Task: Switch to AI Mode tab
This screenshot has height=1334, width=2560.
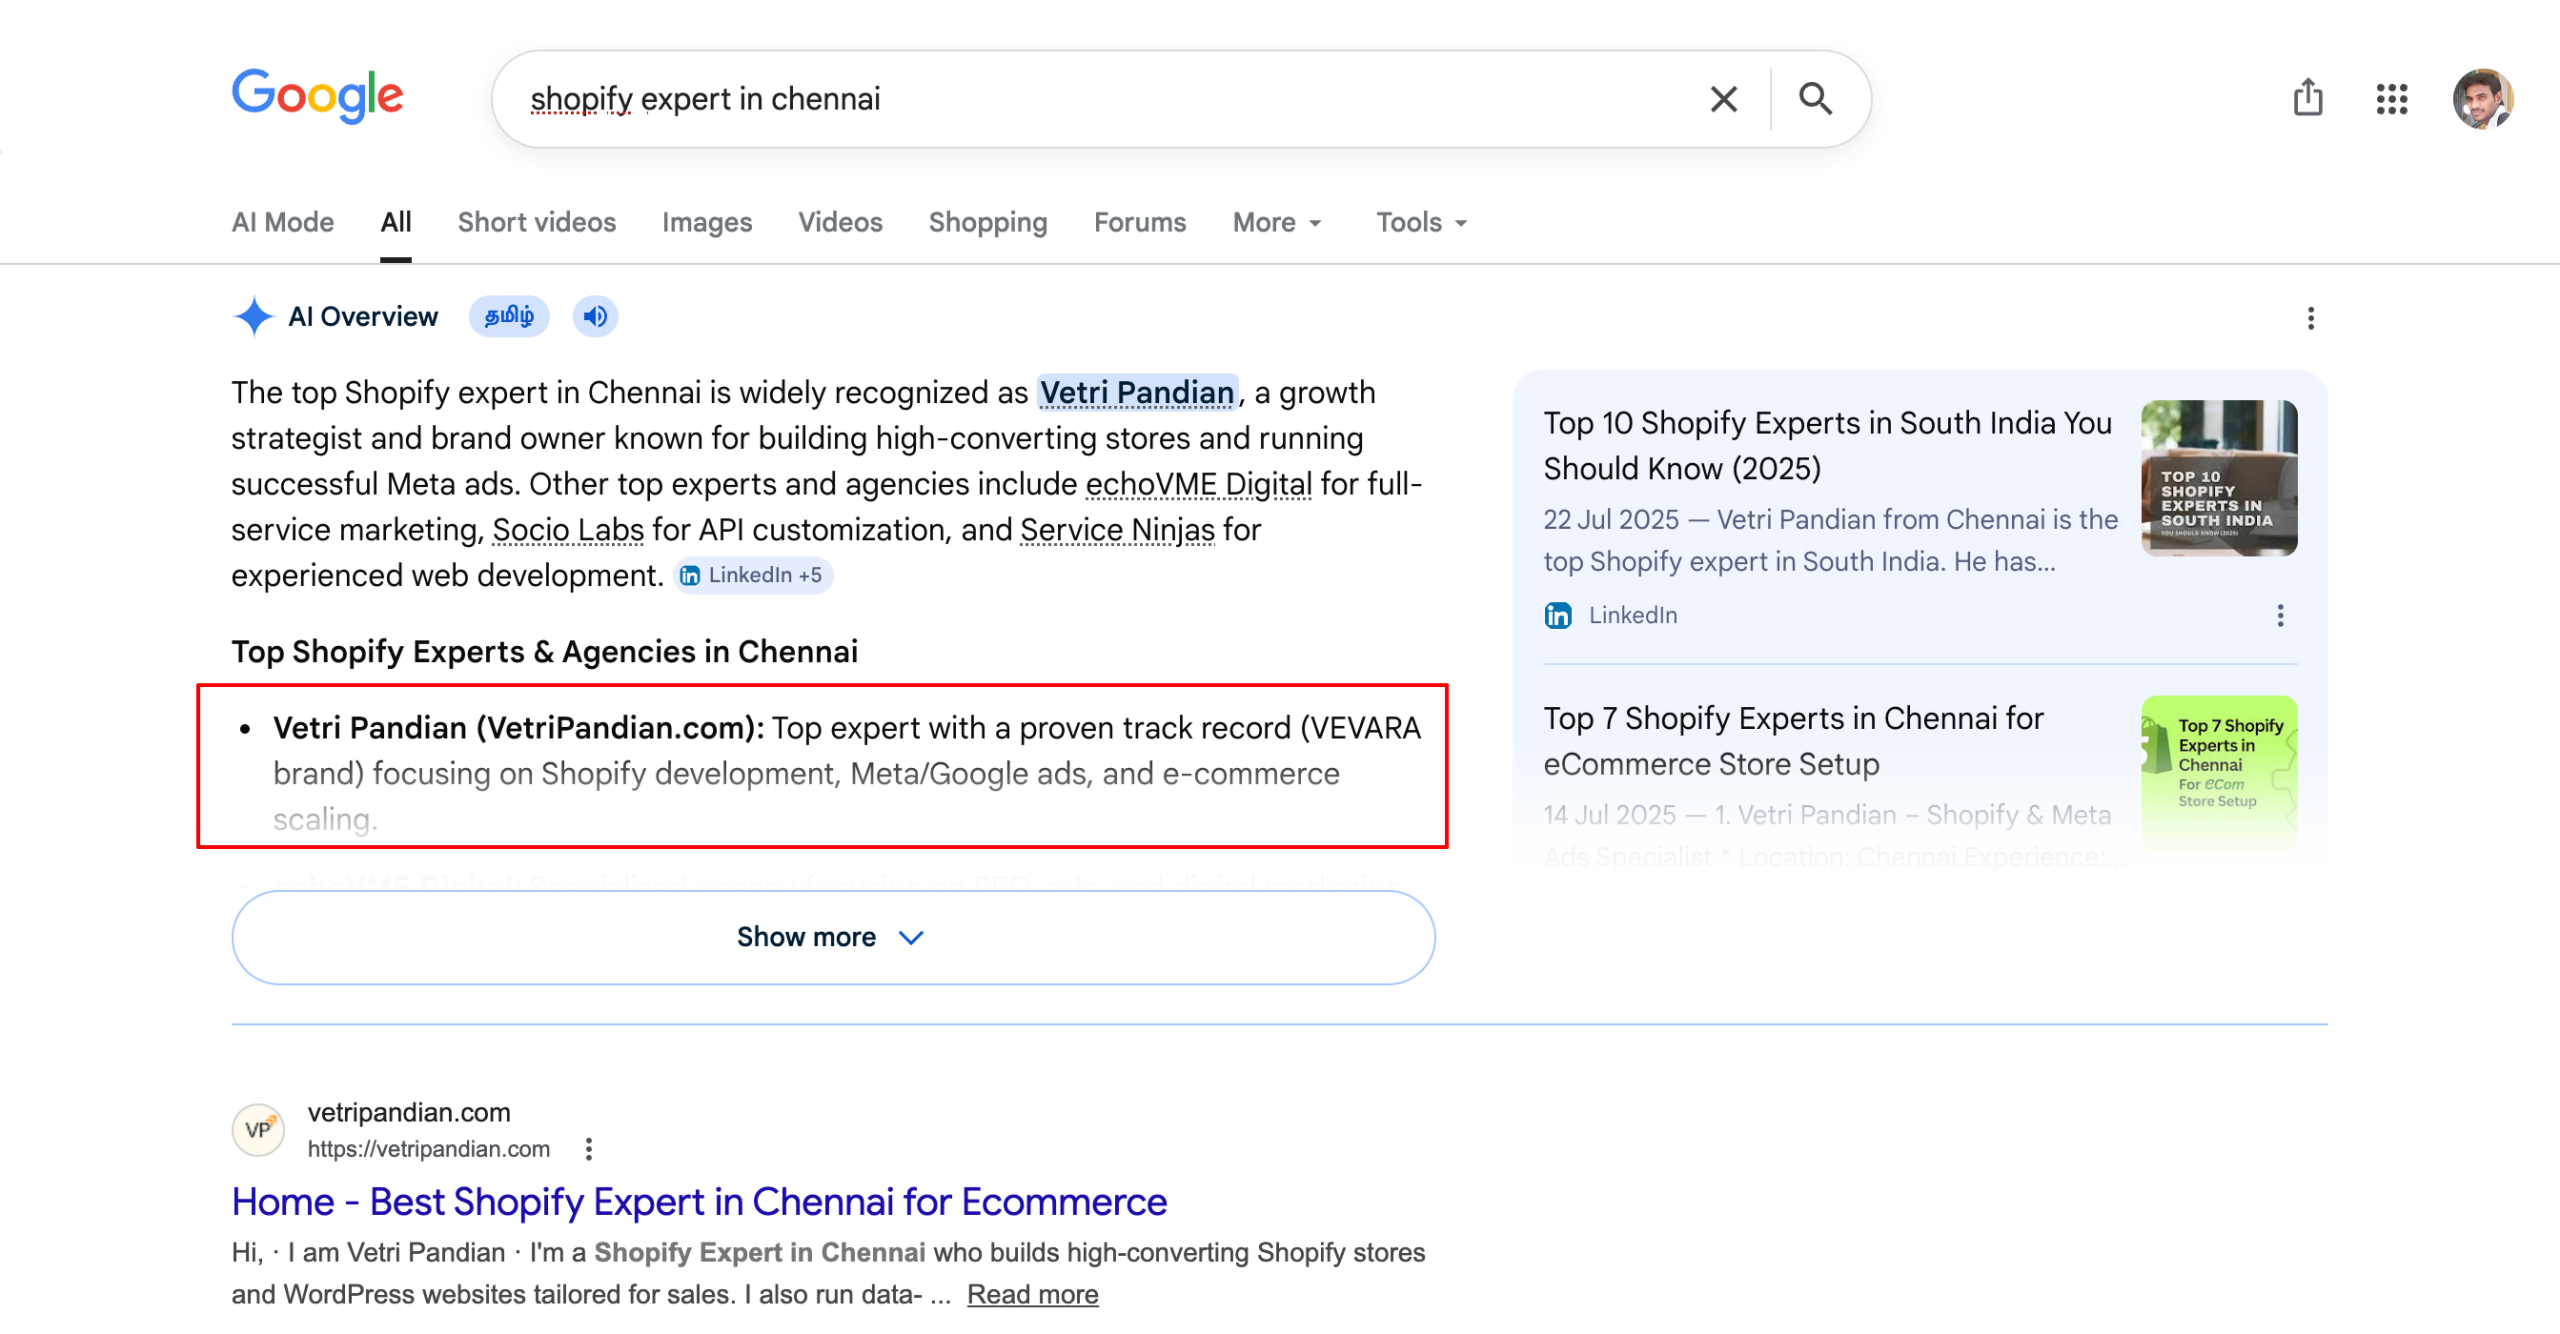Action: tap(283, 223)
